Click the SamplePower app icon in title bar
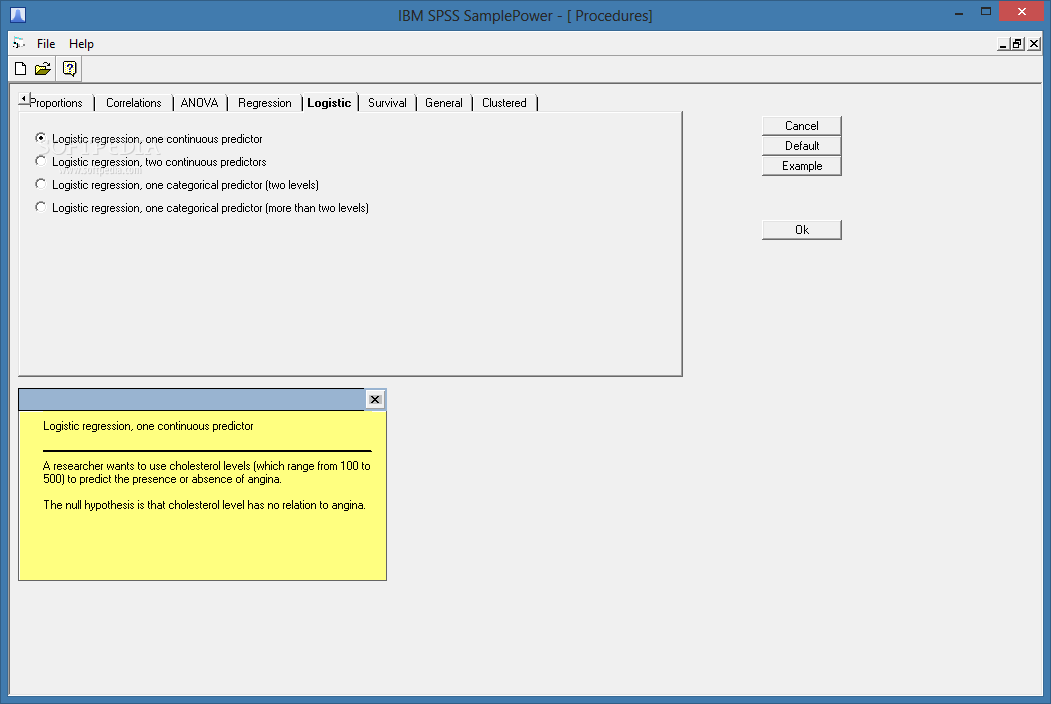 pos(18,15)
